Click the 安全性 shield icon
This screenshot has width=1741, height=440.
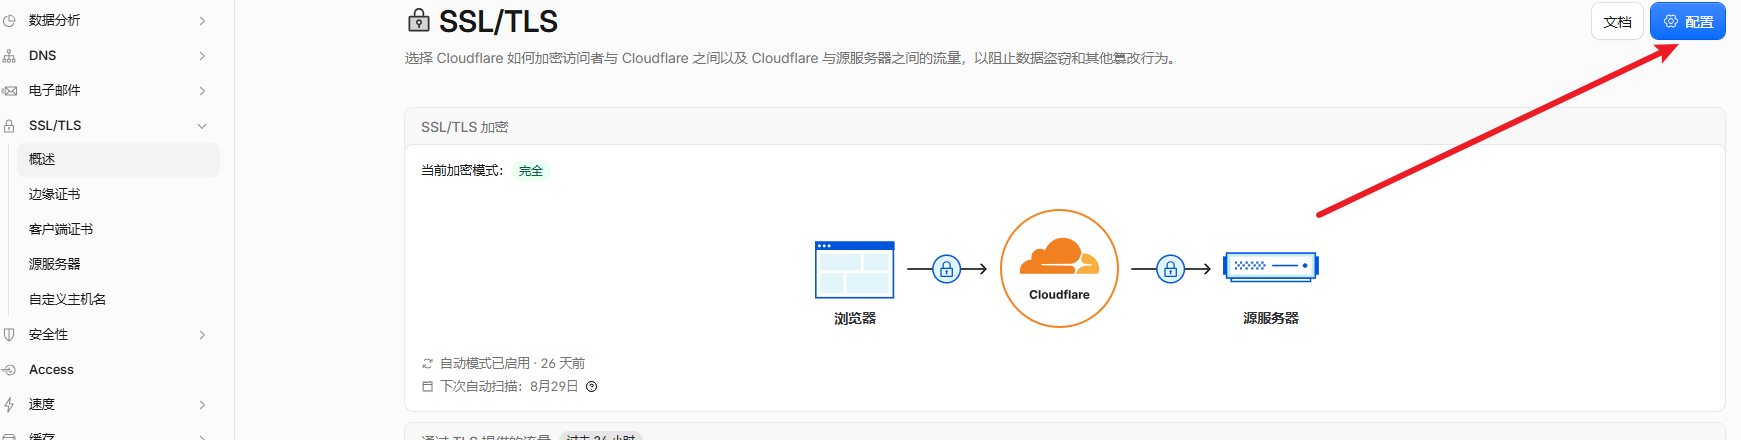point(9,335)
